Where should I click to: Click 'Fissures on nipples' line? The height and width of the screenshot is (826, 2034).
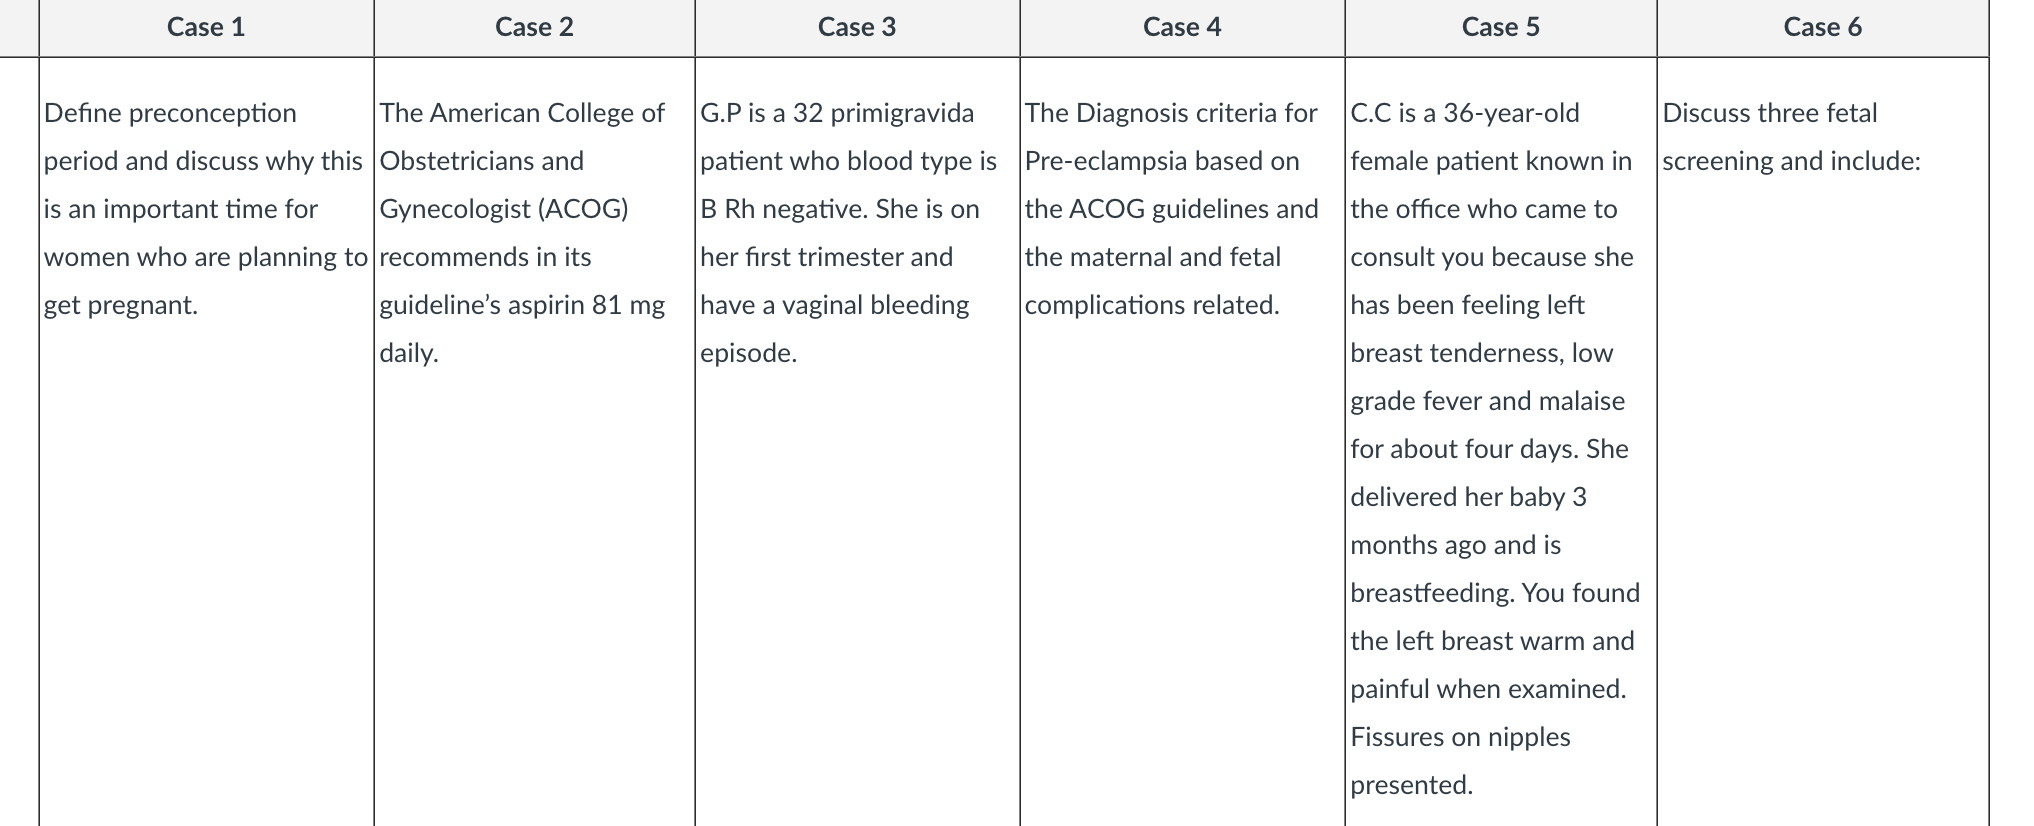click(x=1460, y=737)
